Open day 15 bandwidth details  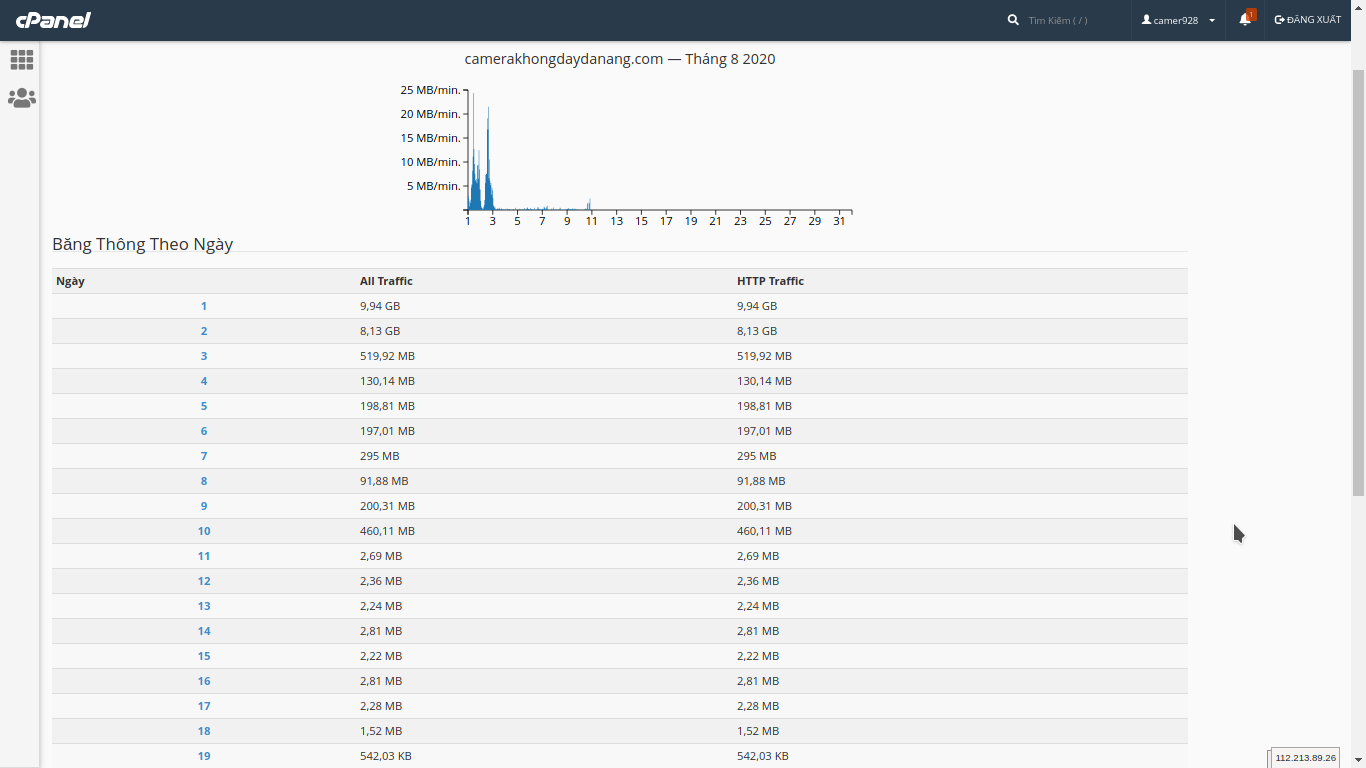click(204, 656)
